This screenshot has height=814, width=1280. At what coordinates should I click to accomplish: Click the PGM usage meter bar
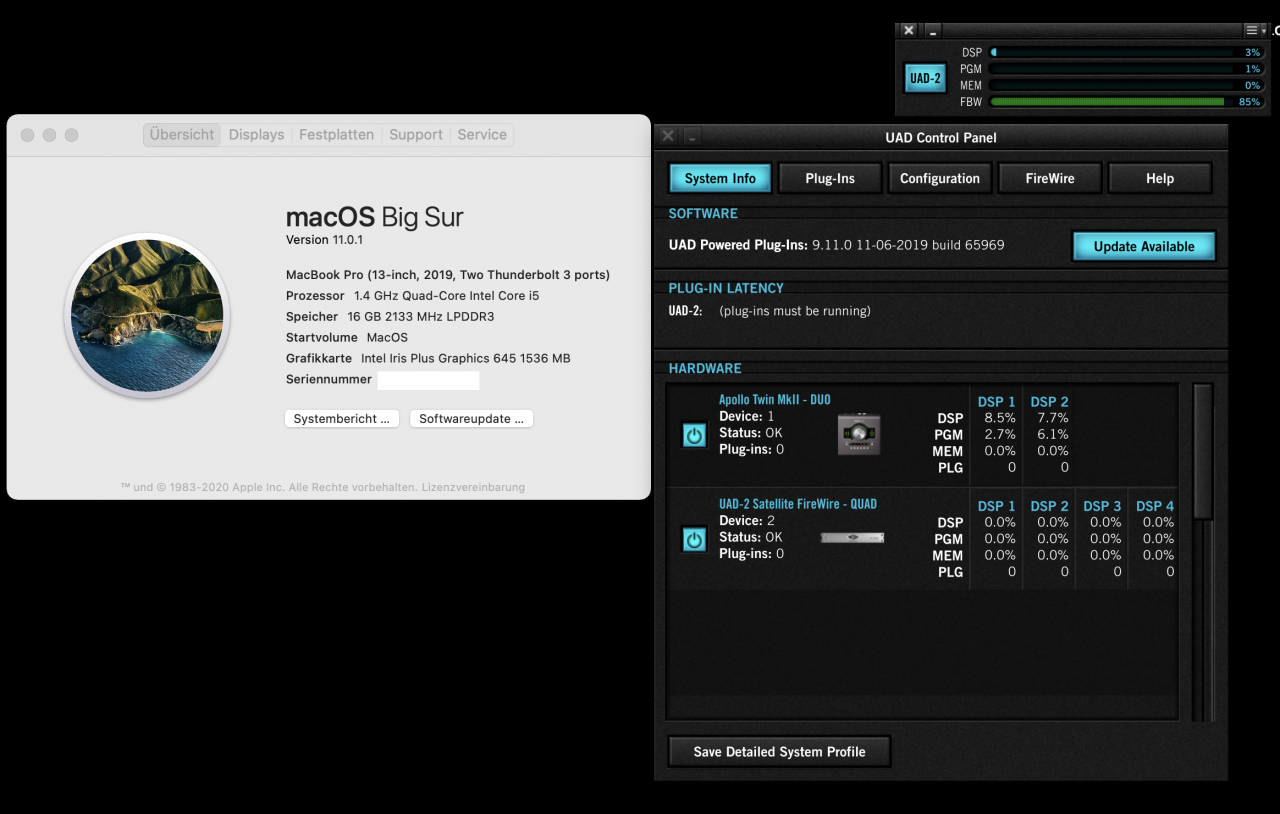[x=1126, y=69]
